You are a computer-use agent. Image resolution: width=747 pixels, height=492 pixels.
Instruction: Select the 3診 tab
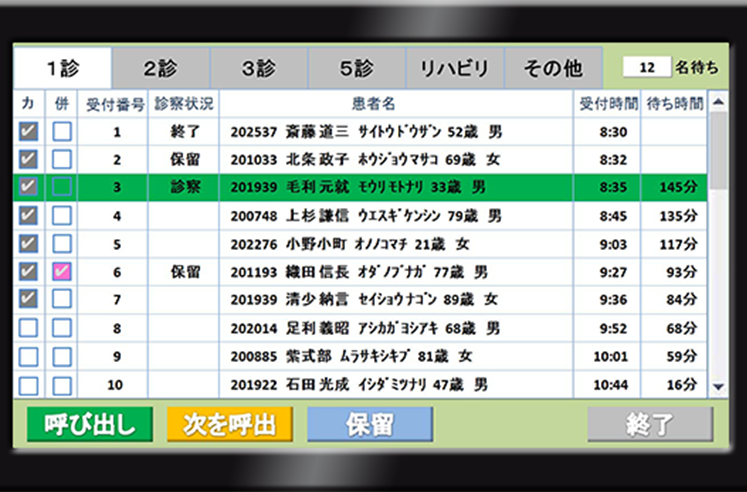259,68
